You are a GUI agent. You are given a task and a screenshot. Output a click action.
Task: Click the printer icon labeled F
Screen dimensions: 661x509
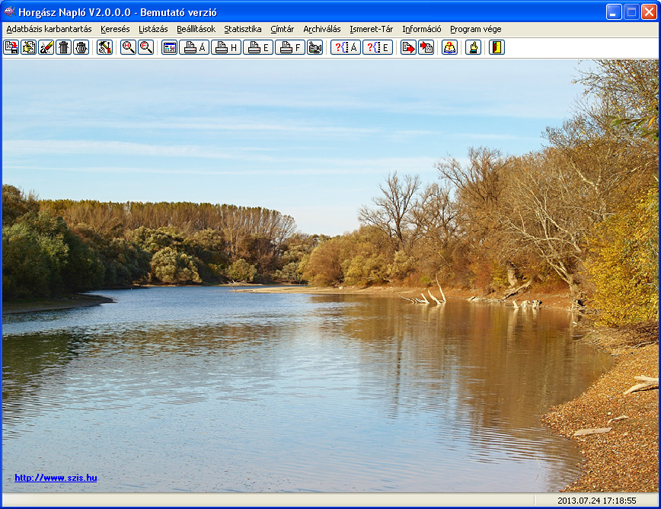pos(290,47)
